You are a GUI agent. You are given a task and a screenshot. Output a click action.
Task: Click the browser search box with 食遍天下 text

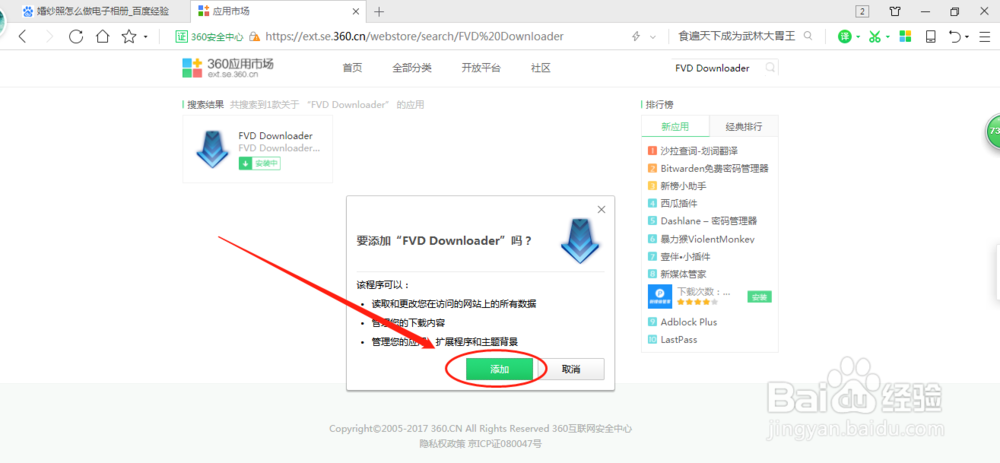[x=737, y=36]
